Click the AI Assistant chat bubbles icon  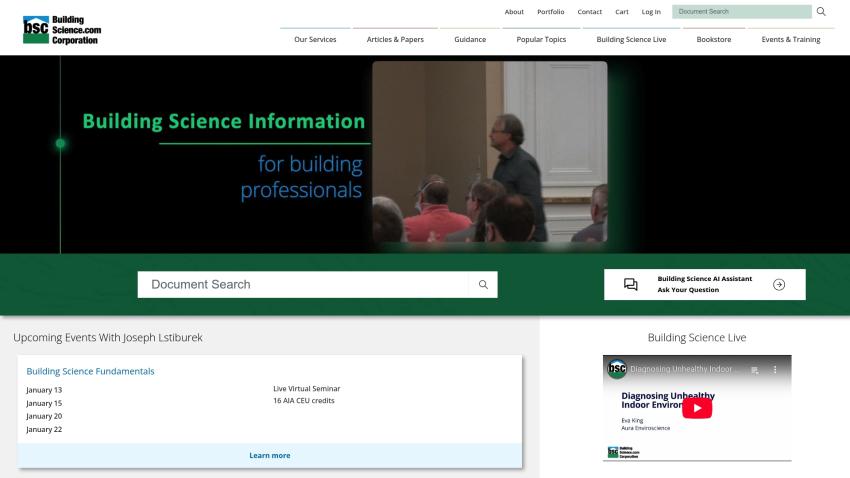click(x=630, y=285)
